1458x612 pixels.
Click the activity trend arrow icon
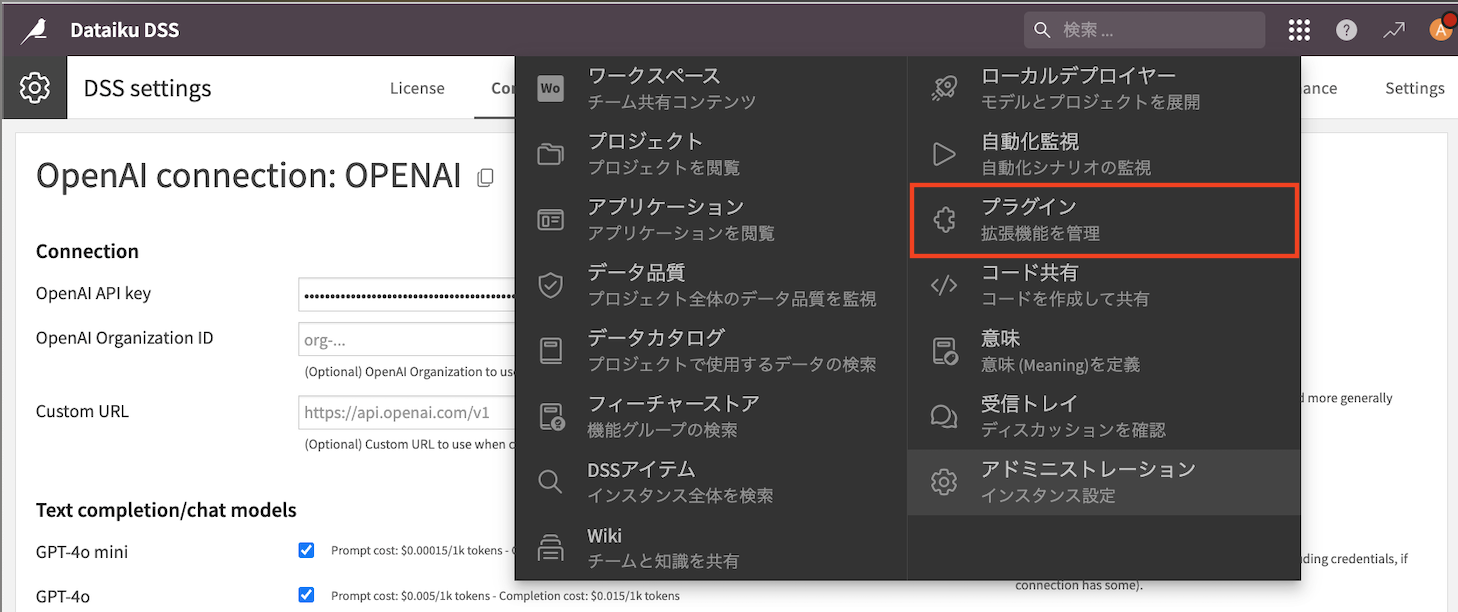coord(1394,30)
